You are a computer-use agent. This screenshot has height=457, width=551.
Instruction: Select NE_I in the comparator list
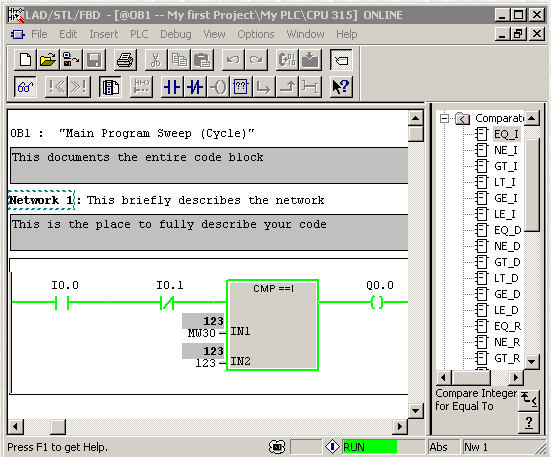click(505, 150)
